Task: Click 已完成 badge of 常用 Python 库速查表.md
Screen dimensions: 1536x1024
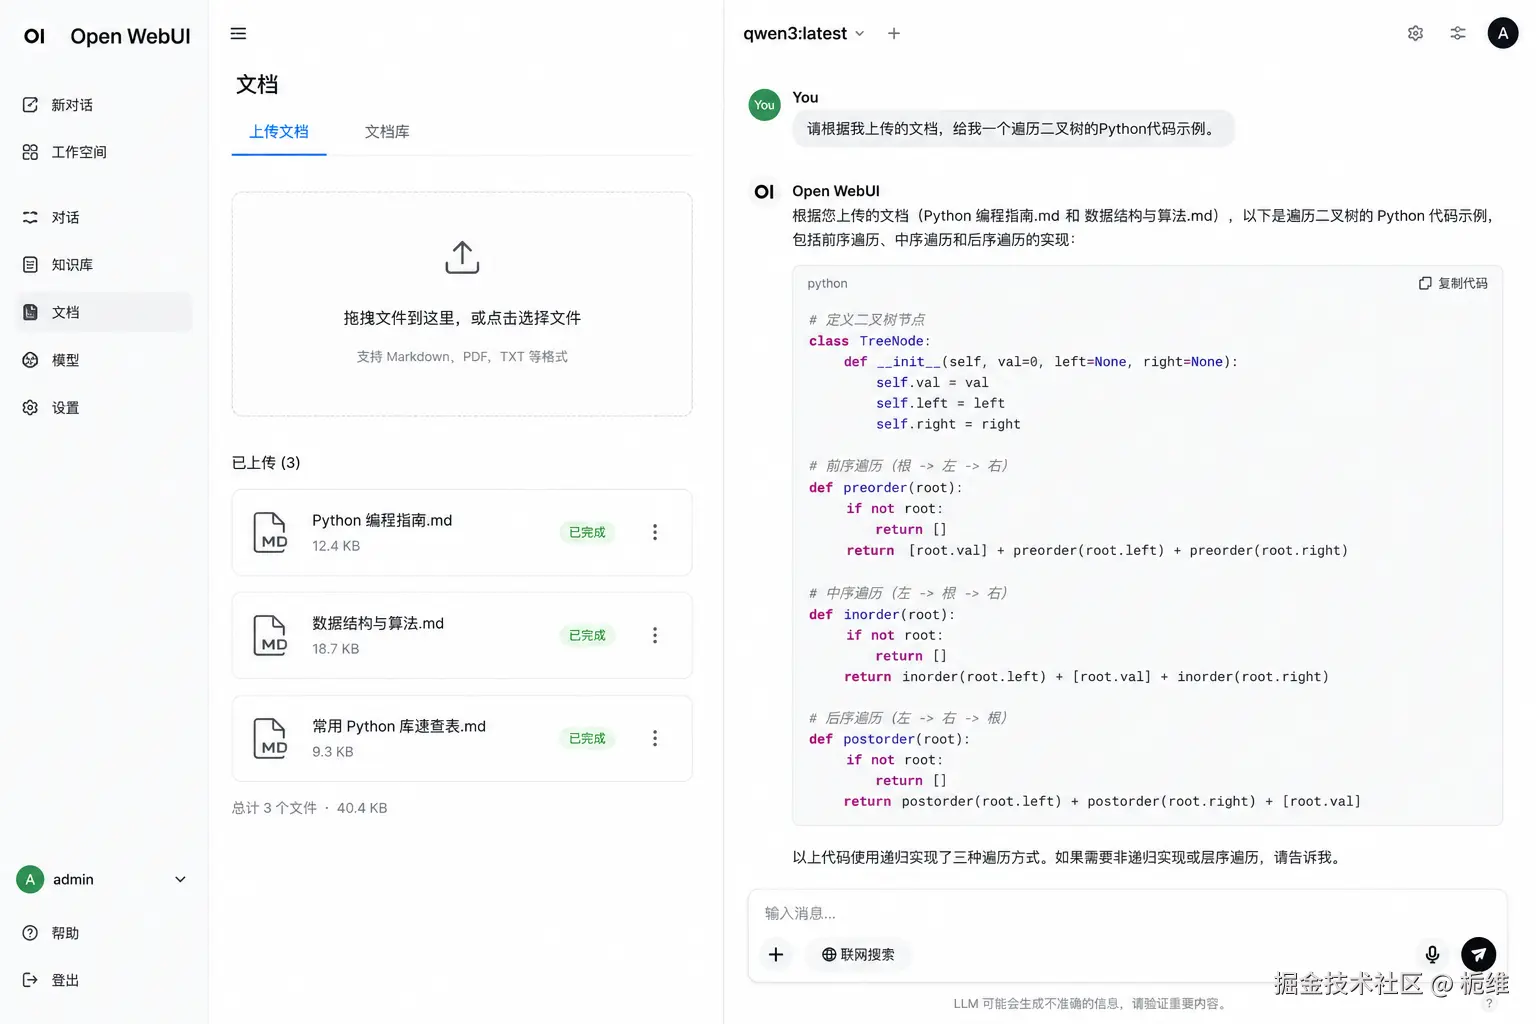Action: coord(587,738)
